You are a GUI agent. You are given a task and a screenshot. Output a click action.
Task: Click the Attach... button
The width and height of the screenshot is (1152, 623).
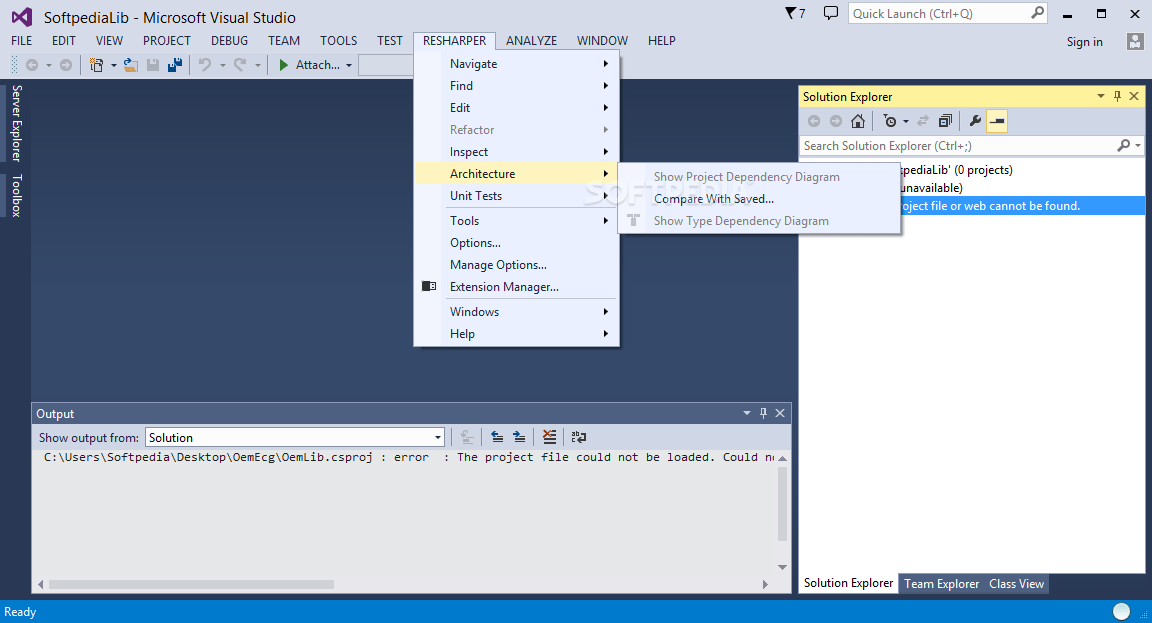click(309, 65)
